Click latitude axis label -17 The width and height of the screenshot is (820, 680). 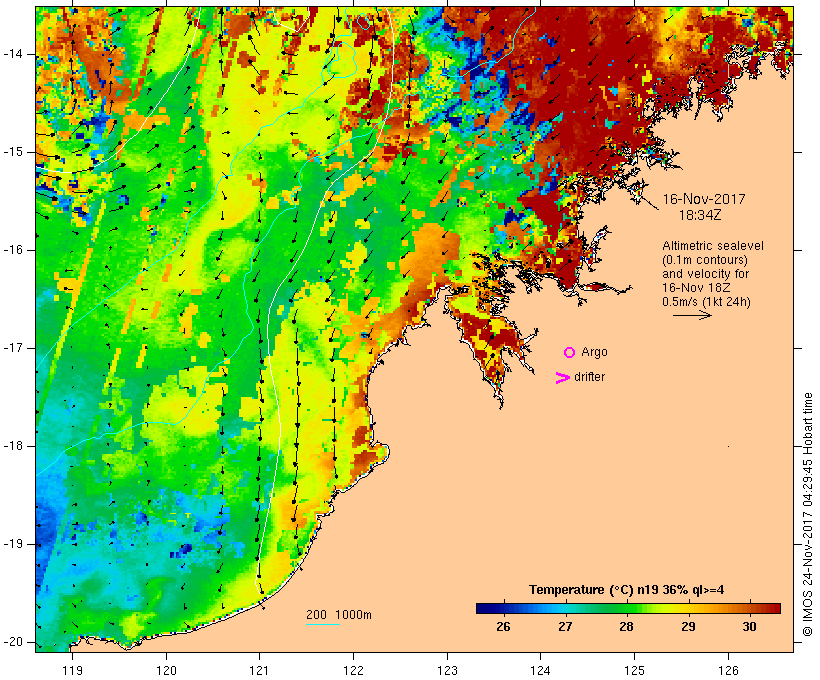pyautogui.click(x=13, y=348)
